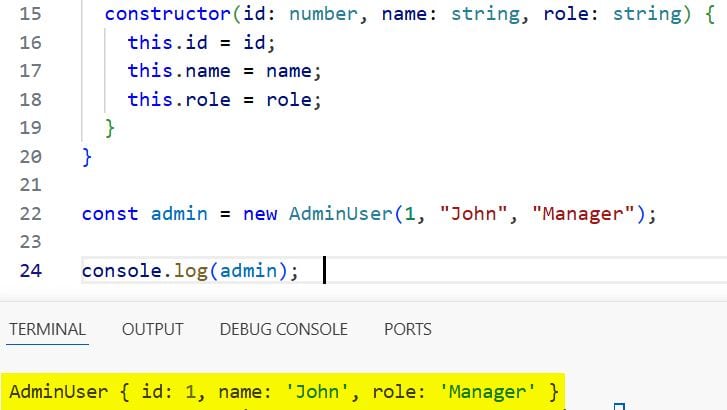Click line number 19 in gutter
The image size is (727, 410).
coord(31,128)
